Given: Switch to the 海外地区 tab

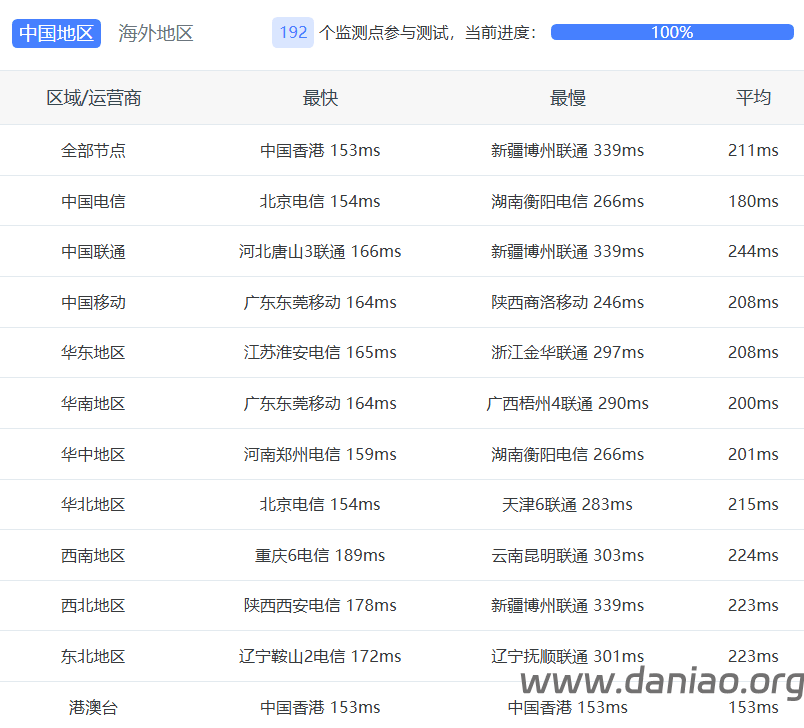Looking at the screenshot, I should point(155,33).
